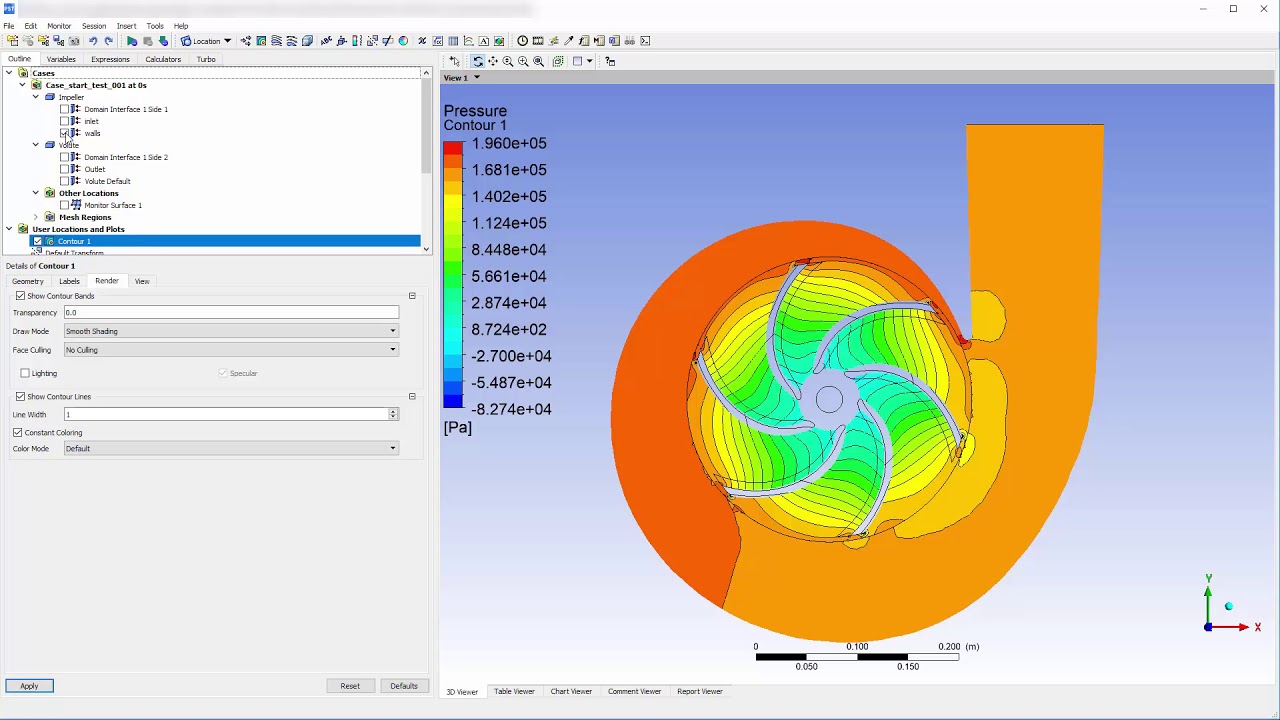The image size is (1280, 720).
Task: Uncheck Show Contour Lines option
Action: pyautogui.click(x=20, y=396)
